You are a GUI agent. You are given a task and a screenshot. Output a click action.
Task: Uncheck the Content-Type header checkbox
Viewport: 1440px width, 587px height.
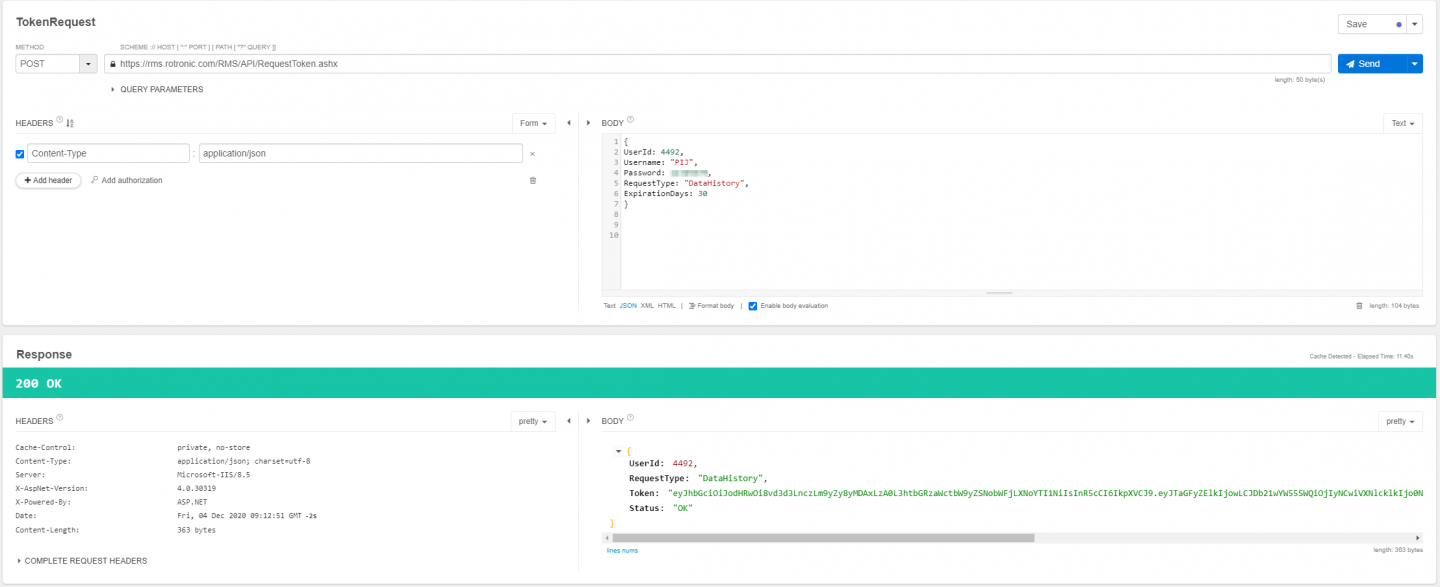(20, 154)
